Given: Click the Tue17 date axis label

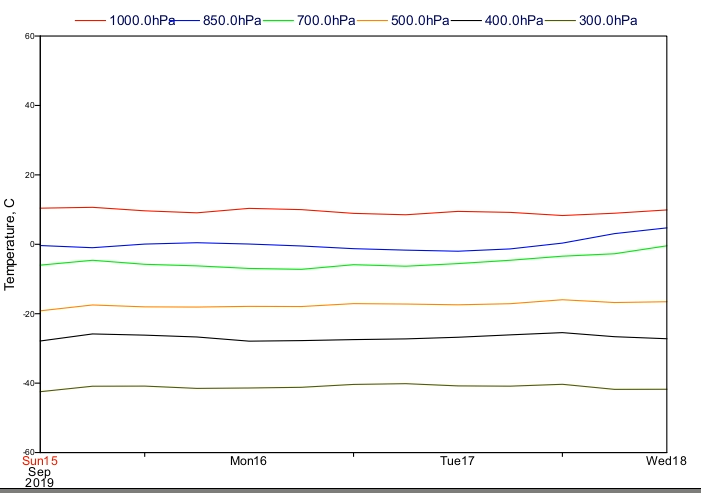Looking at the screenshot, I should pyautogui.click(x=457, y=461).
